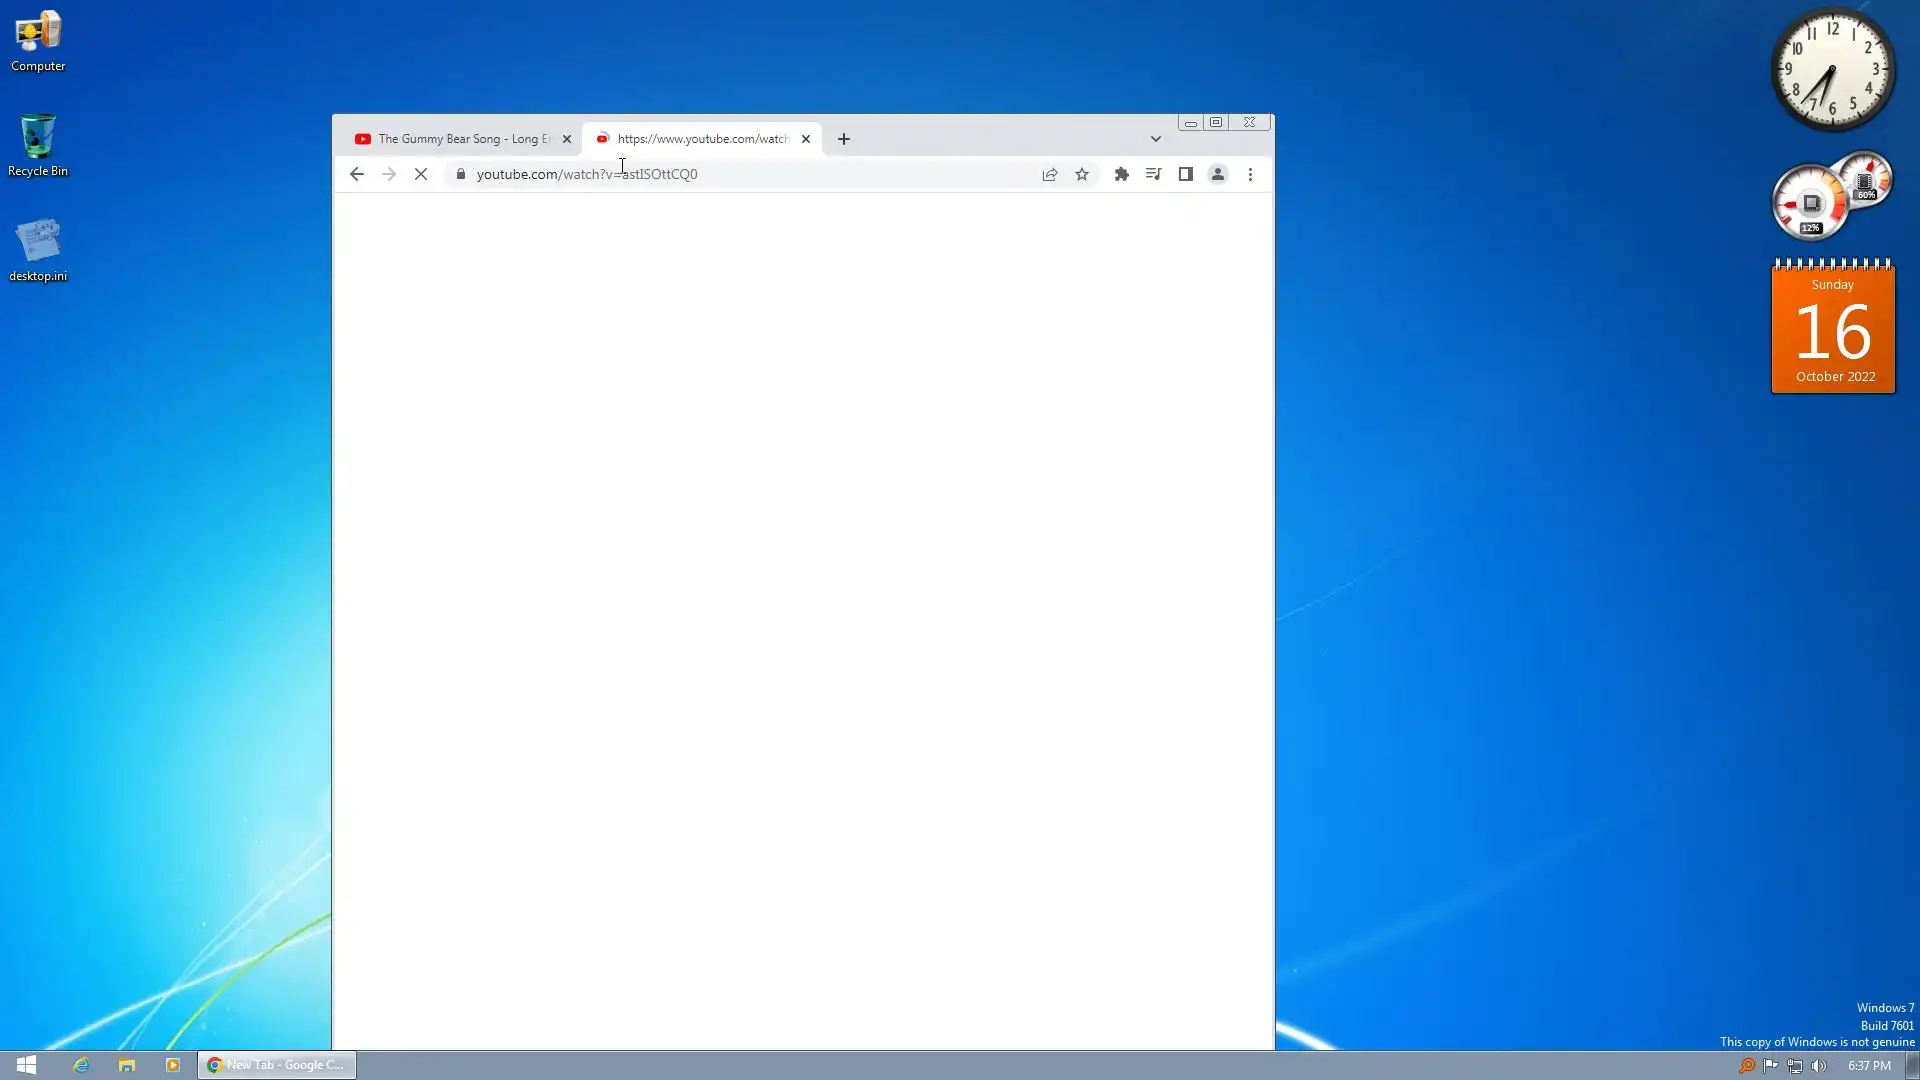Expand the tab search chevron
The width and height of the screenshot is (1920, 1080).
(1155, 139)
